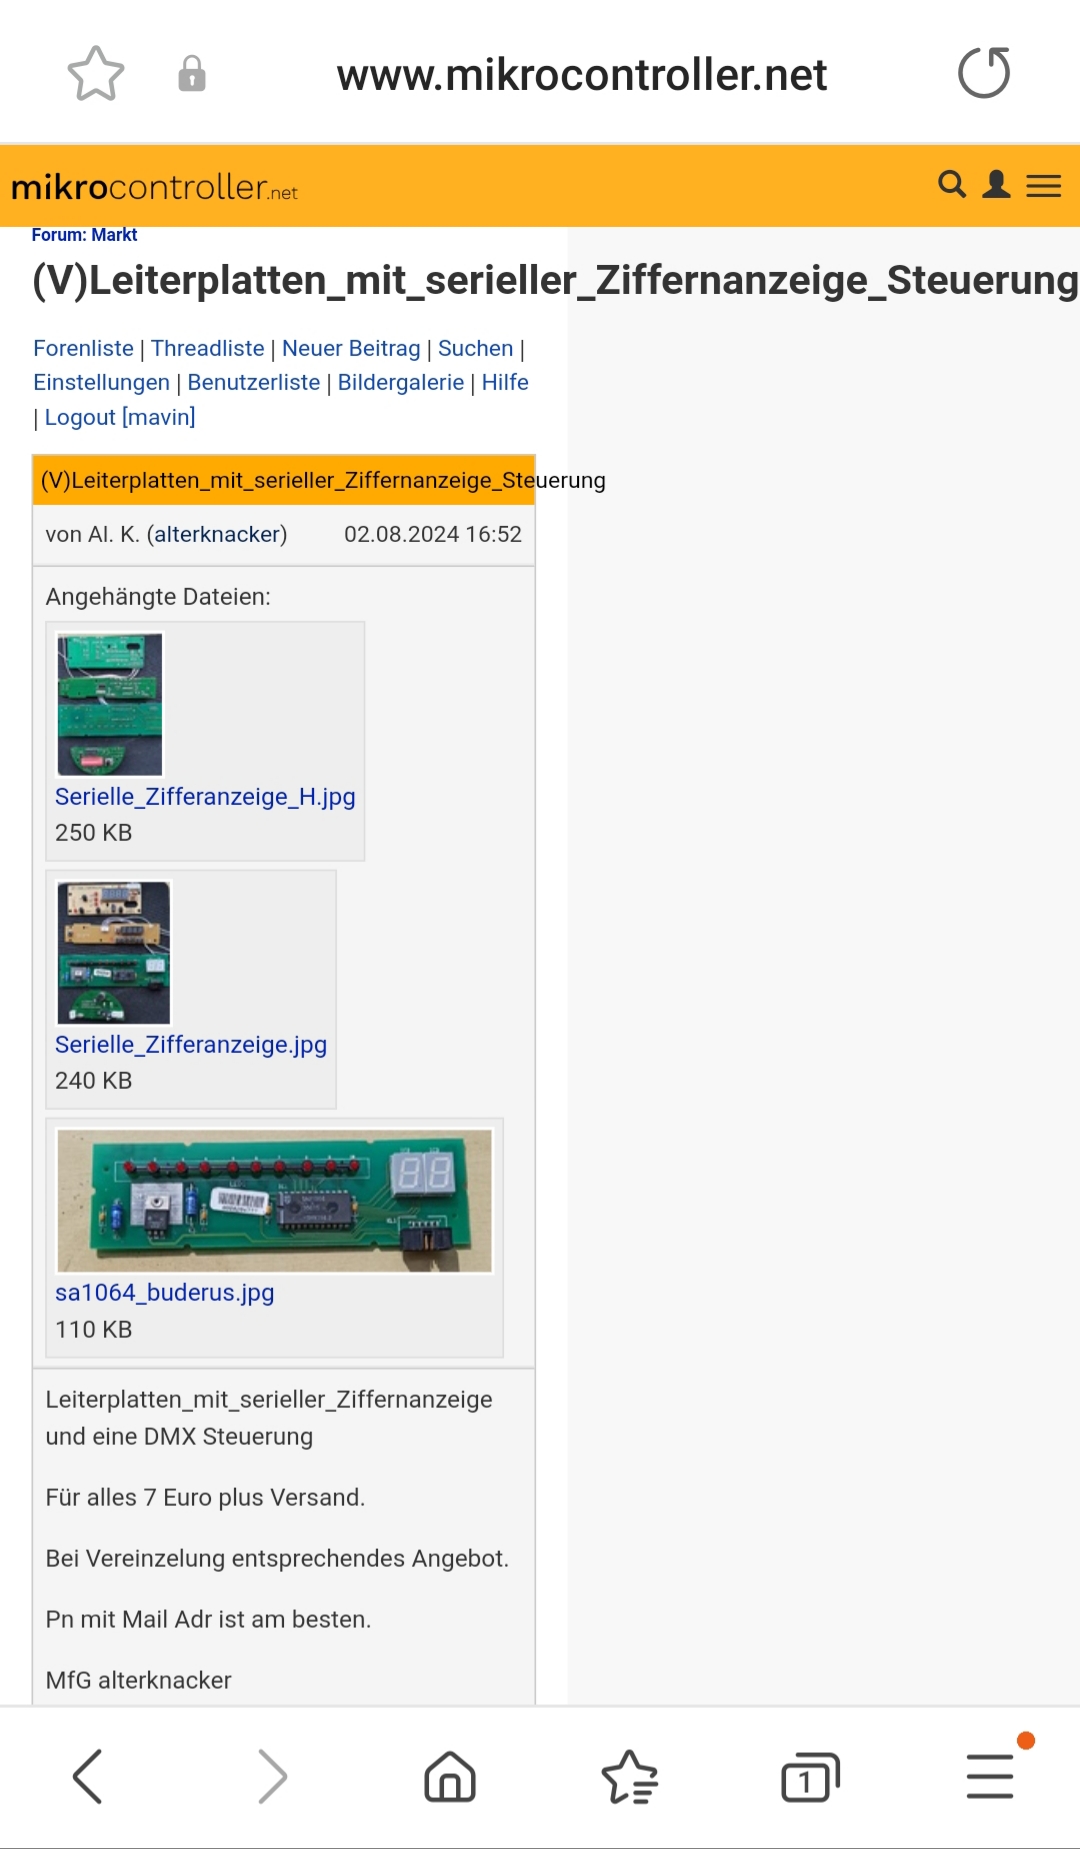Image resolution: width=1080 pixels, height=1849 pixels.
Task: Open Hilfe link
Action: click(505, 382)
